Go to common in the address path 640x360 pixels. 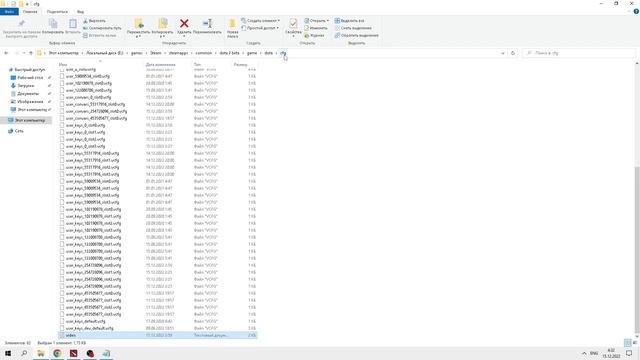point(204,53)
